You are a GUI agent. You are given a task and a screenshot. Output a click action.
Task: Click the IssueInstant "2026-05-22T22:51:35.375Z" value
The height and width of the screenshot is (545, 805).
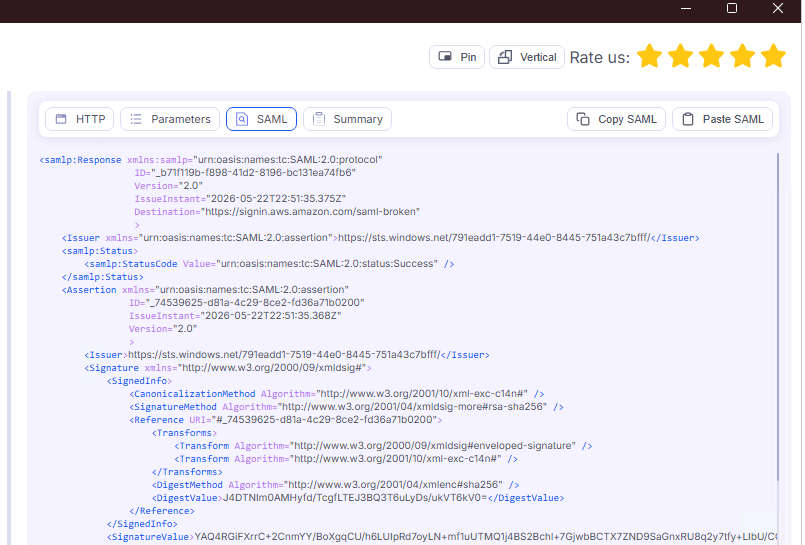pos(276,199)
